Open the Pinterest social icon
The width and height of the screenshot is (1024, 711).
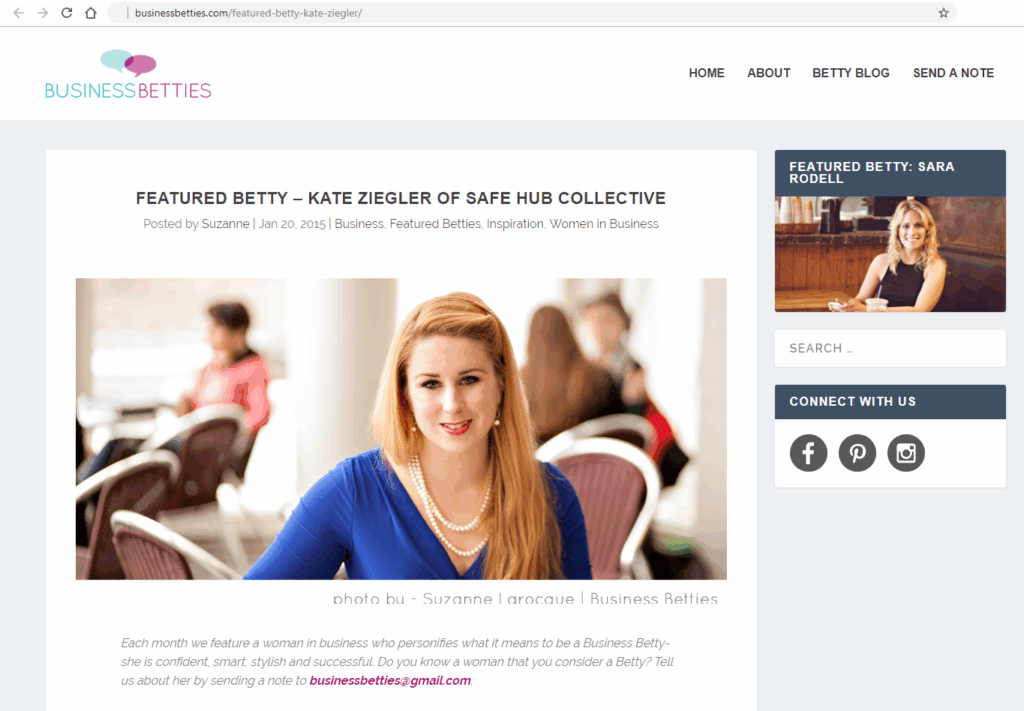[x=857, y=452]
